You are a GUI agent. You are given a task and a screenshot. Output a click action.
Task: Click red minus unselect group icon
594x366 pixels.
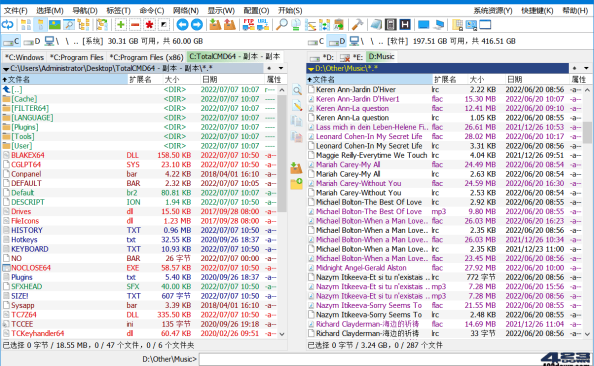coord(135,25)
